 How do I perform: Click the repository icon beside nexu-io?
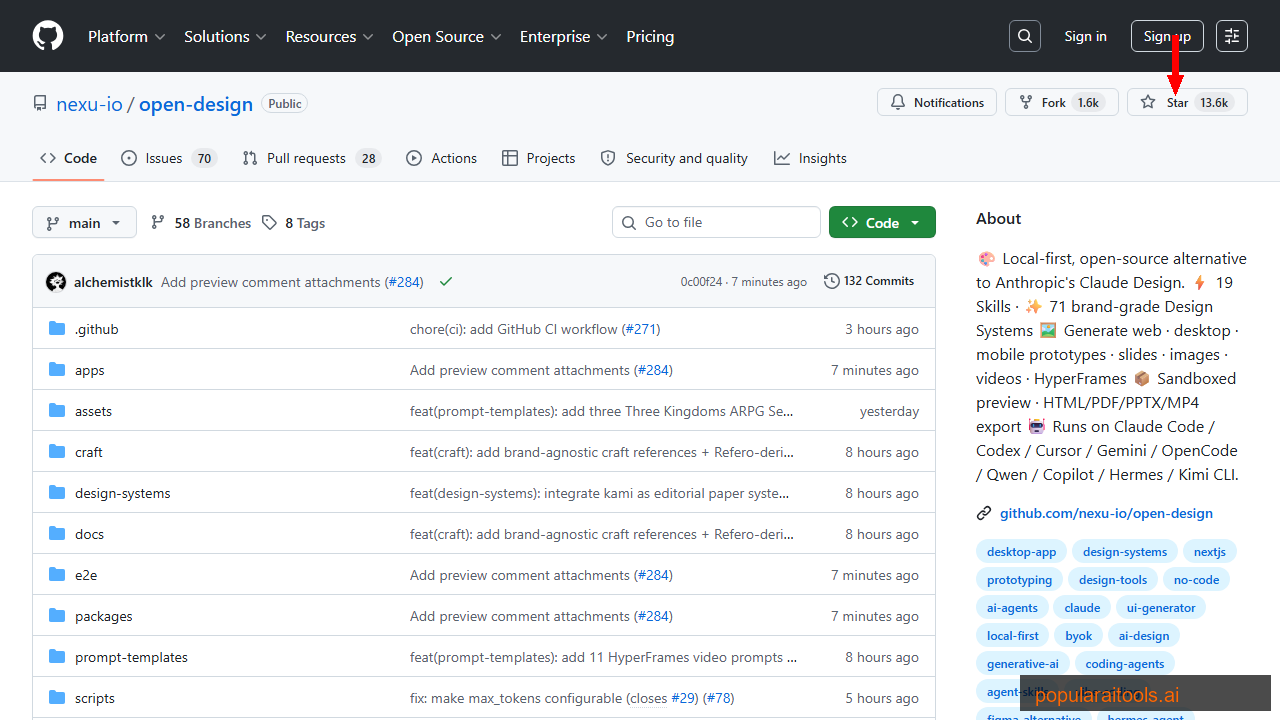pyautogui.click(x=40, y=104)
